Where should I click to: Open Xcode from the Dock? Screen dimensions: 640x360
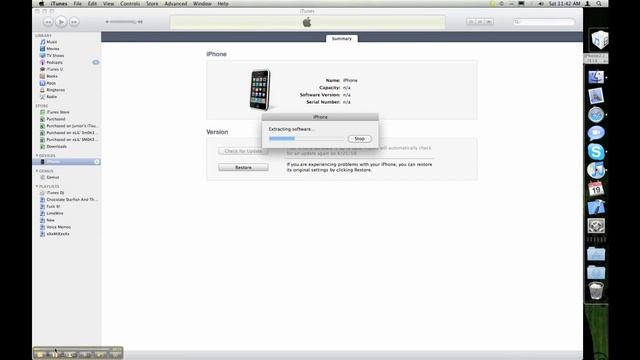tap(596, 207)
